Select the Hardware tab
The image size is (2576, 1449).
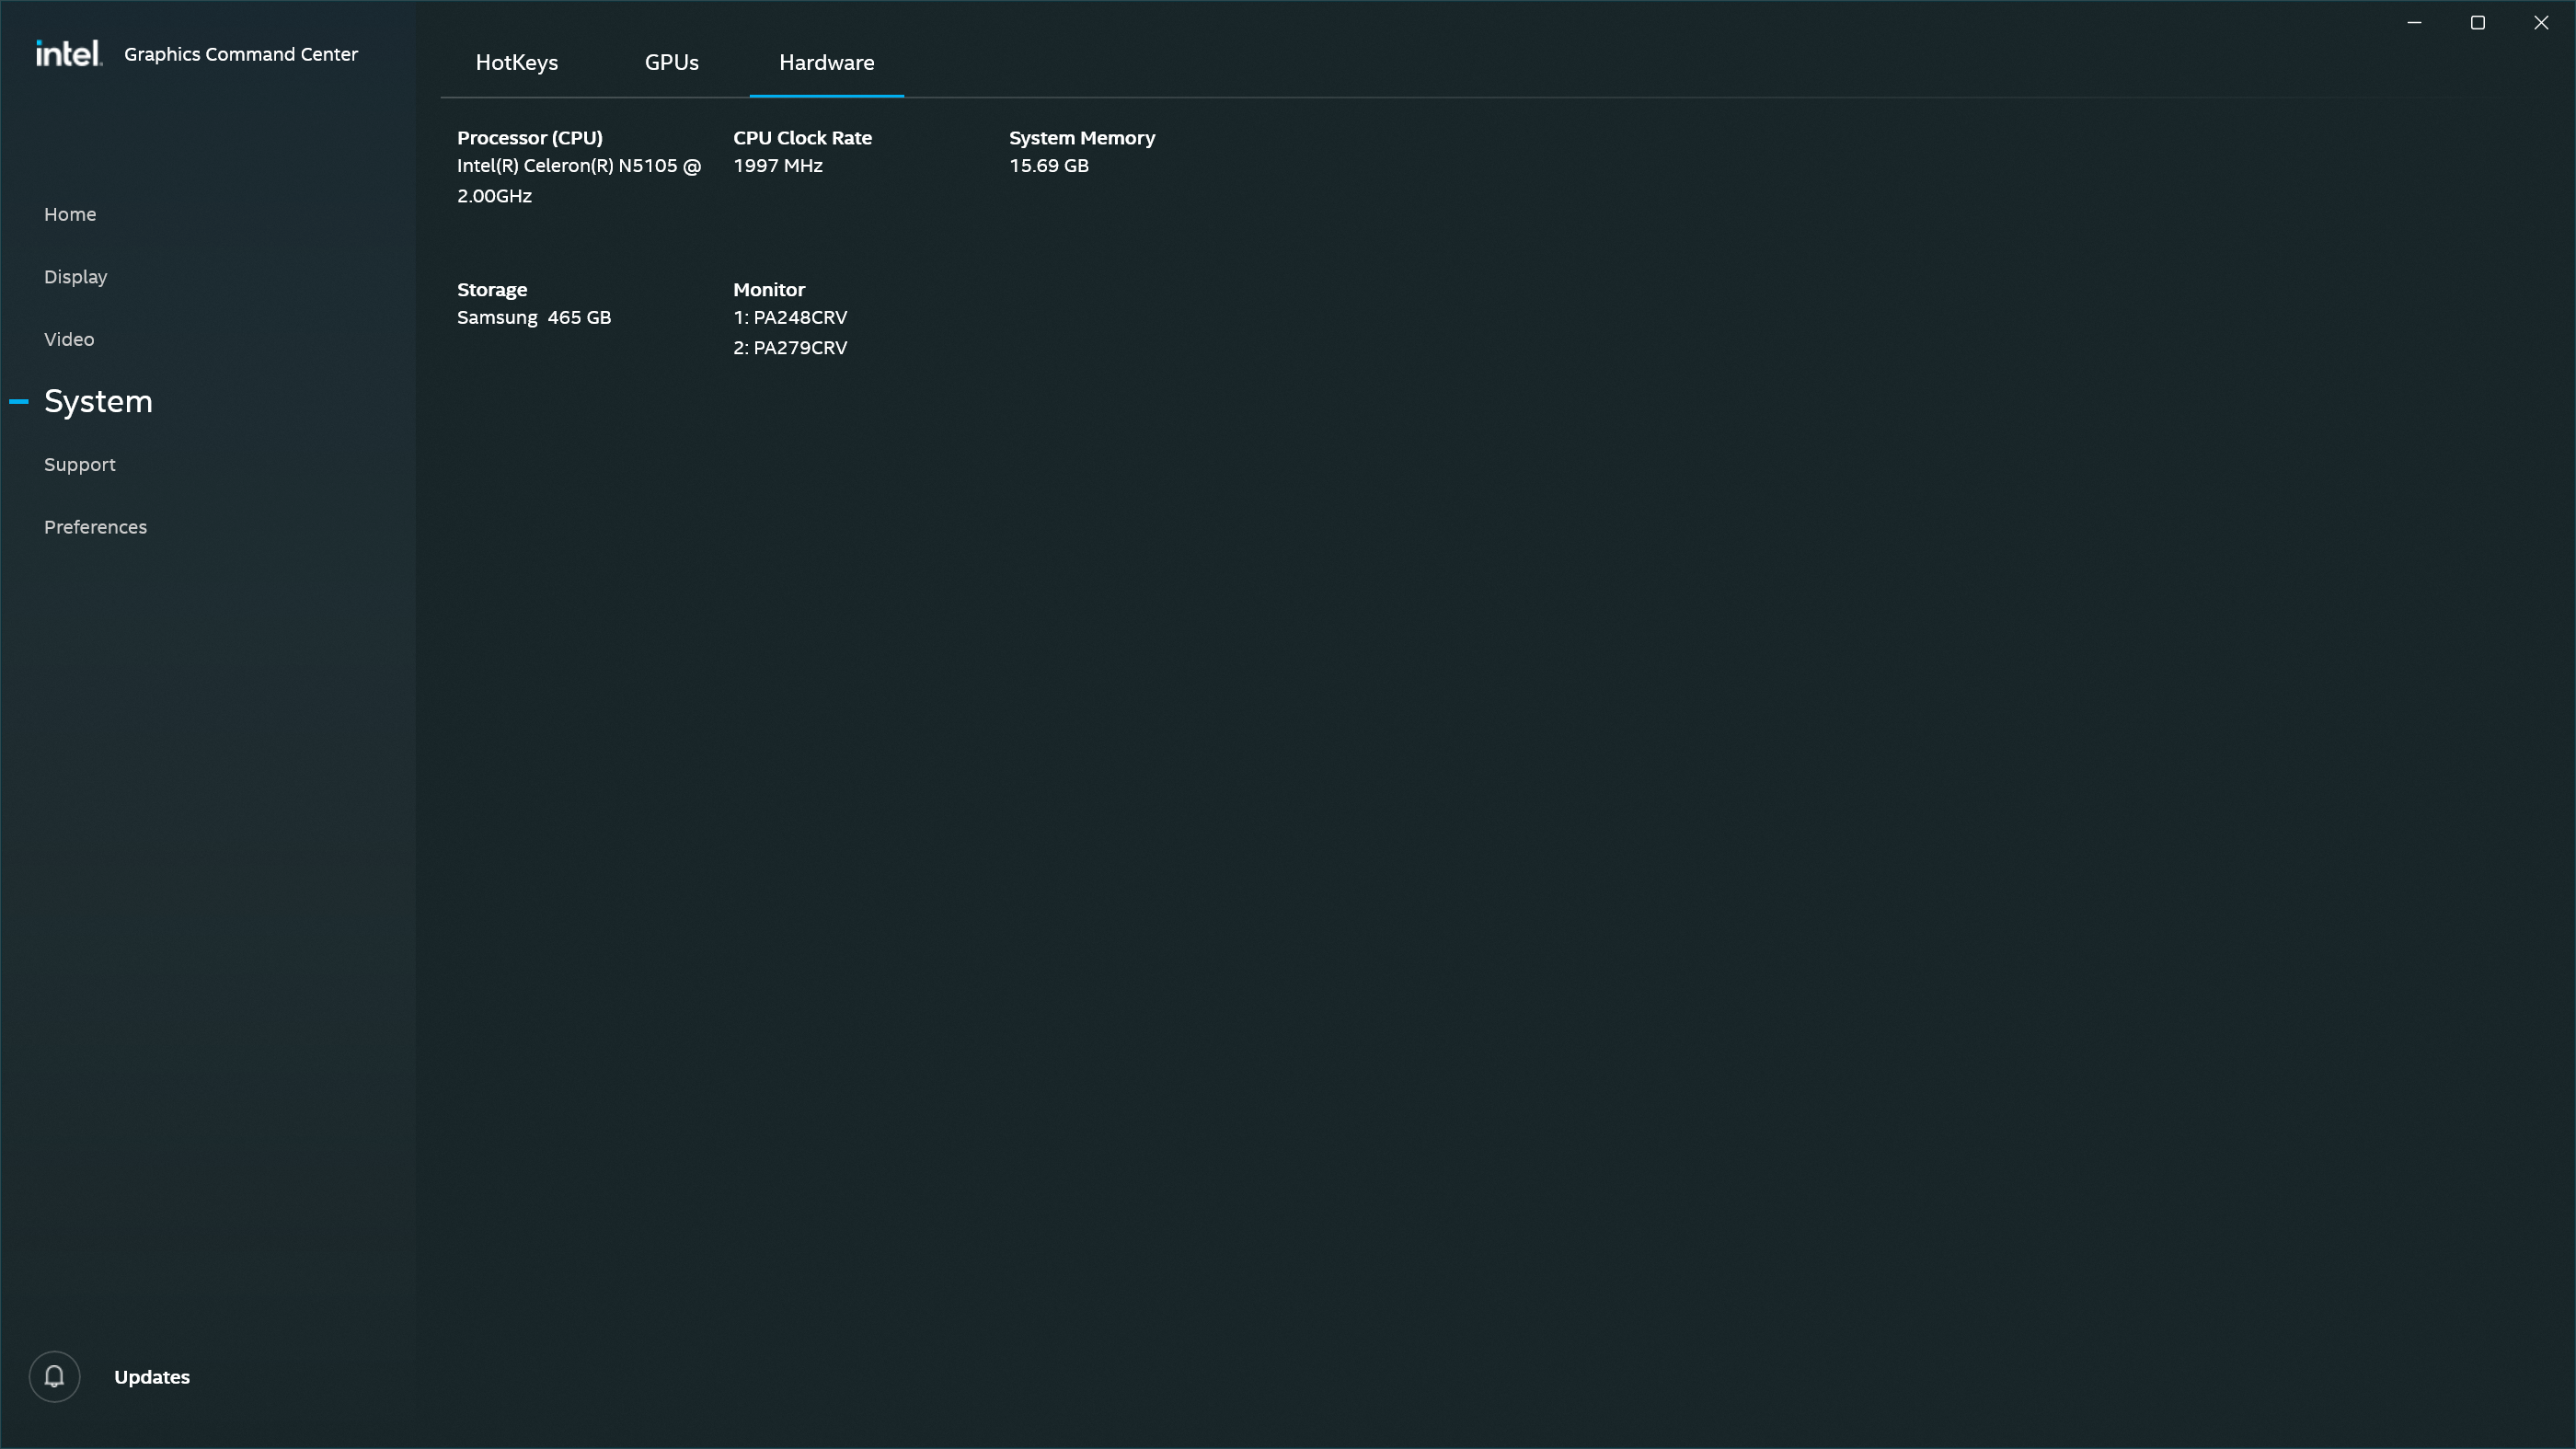tap(826, 63)
